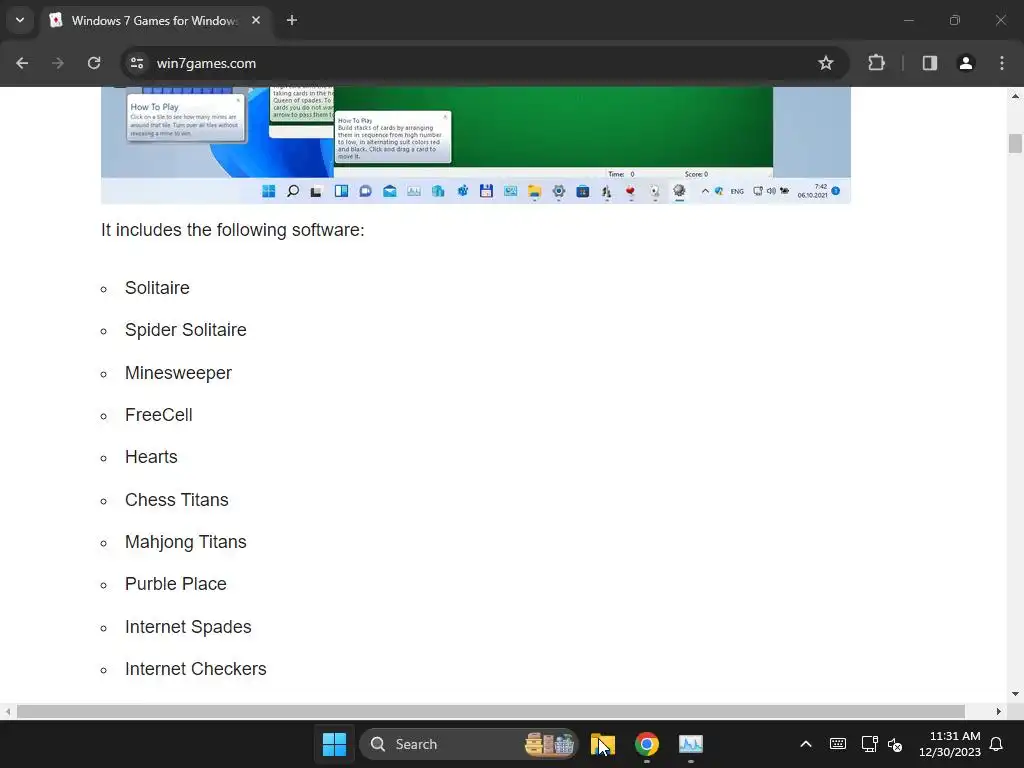Click the 'It includes the following software' text
The image size is (1024, 768).
(x=232, y=230)
